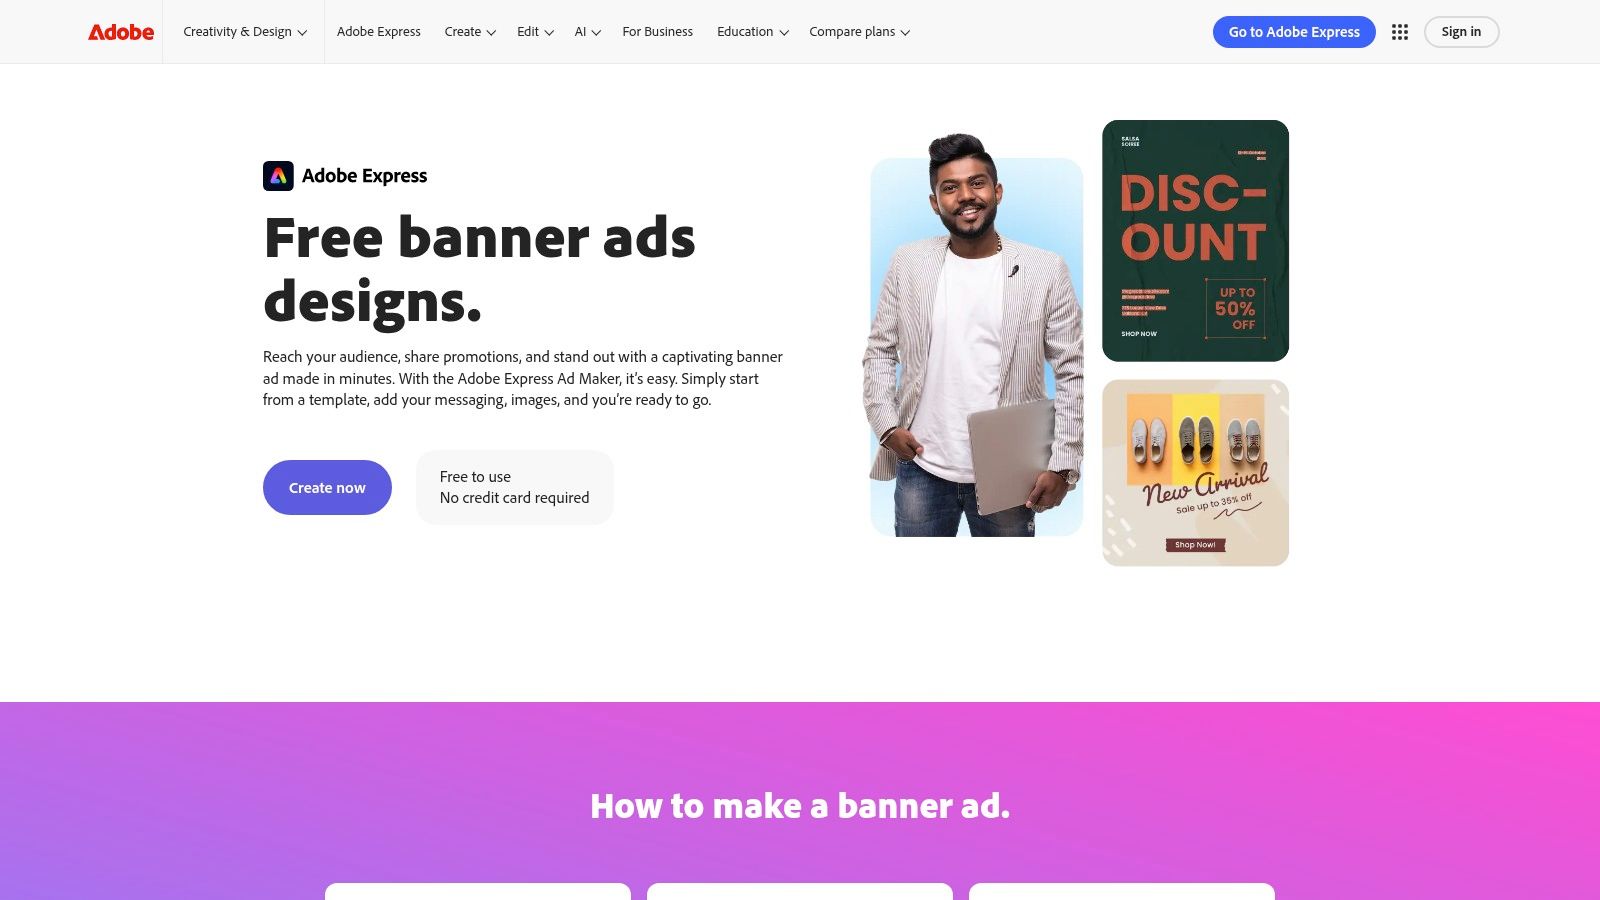Click the Adobe Express app icon
The height and width of the screenshot is (900, 1600).
click(278, 176)
